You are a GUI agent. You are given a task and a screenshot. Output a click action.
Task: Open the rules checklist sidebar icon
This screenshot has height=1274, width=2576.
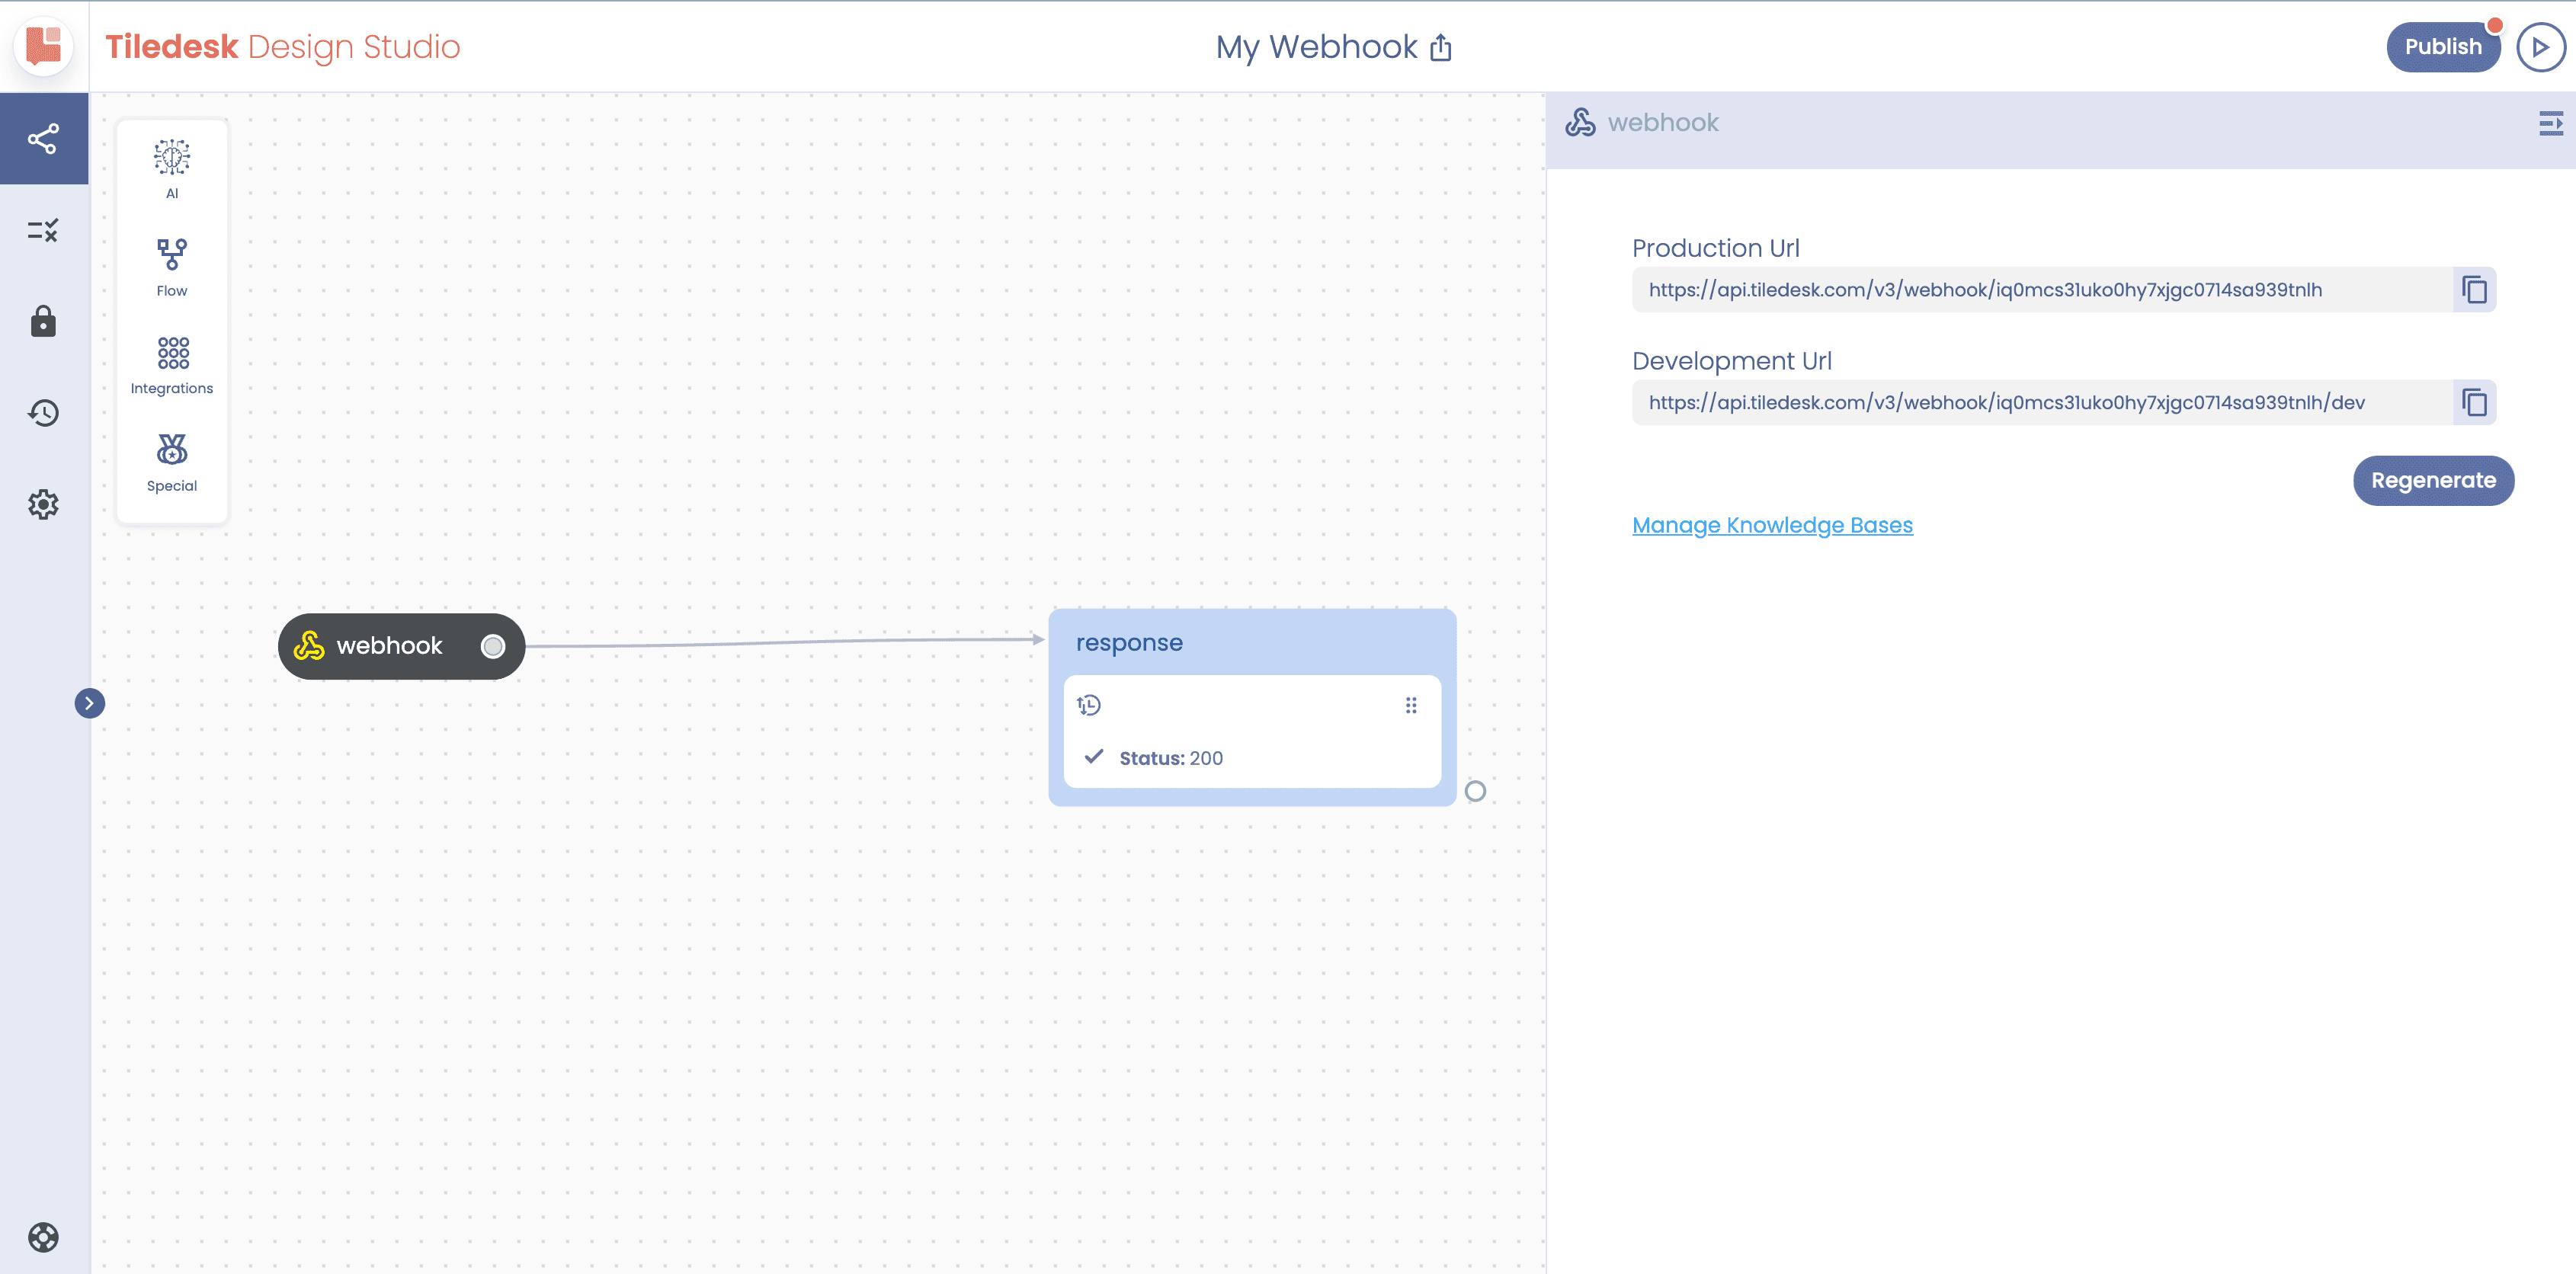tap(44, 230)
